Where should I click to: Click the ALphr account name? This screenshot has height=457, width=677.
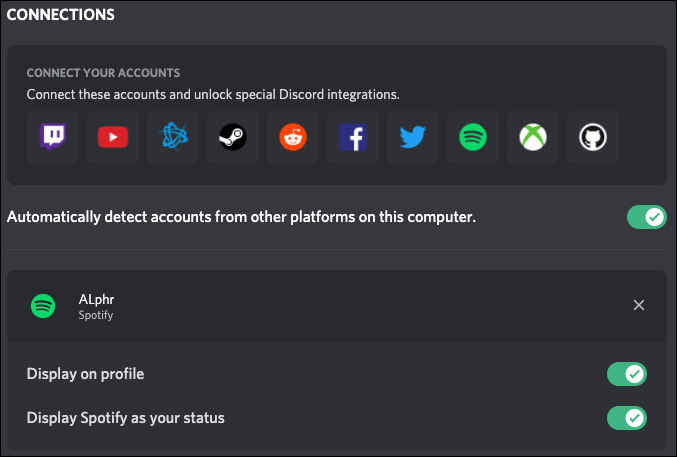96,299
